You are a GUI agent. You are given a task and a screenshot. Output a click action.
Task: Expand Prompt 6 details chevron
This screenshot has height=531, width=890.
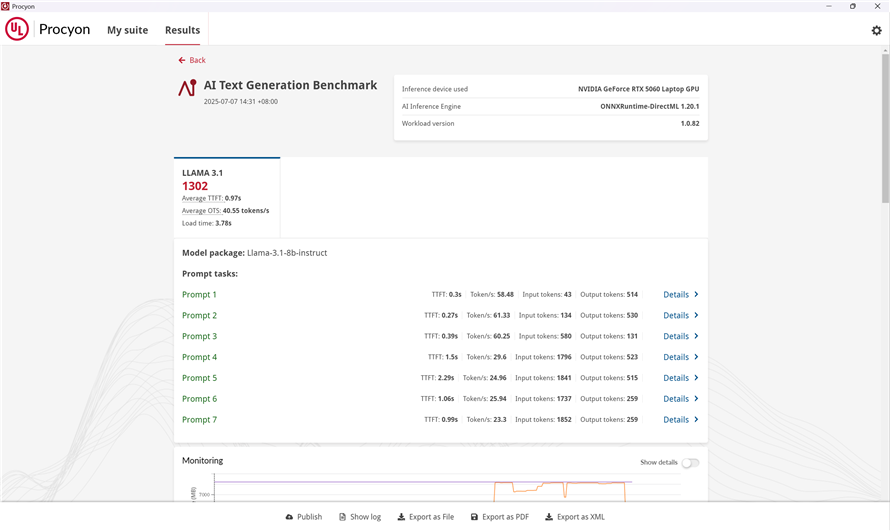(696, 399)
